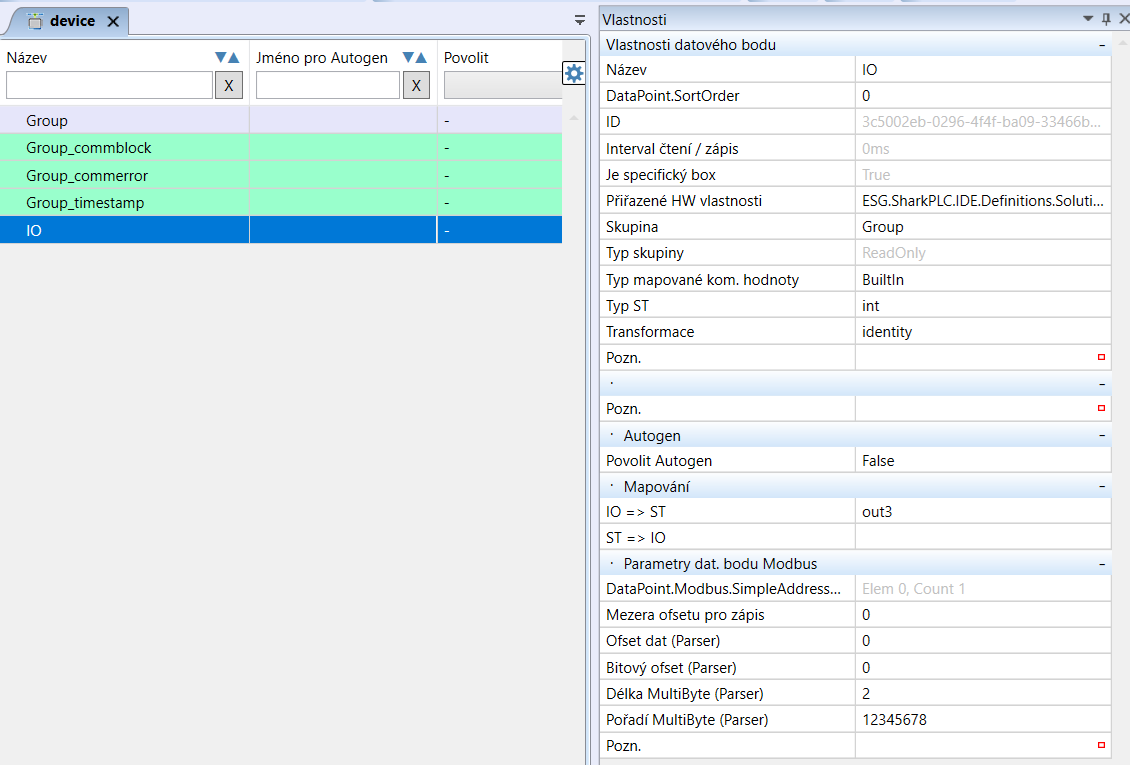Edit the IO => ST value out3
1130x765 pixels.
[983, 511]
